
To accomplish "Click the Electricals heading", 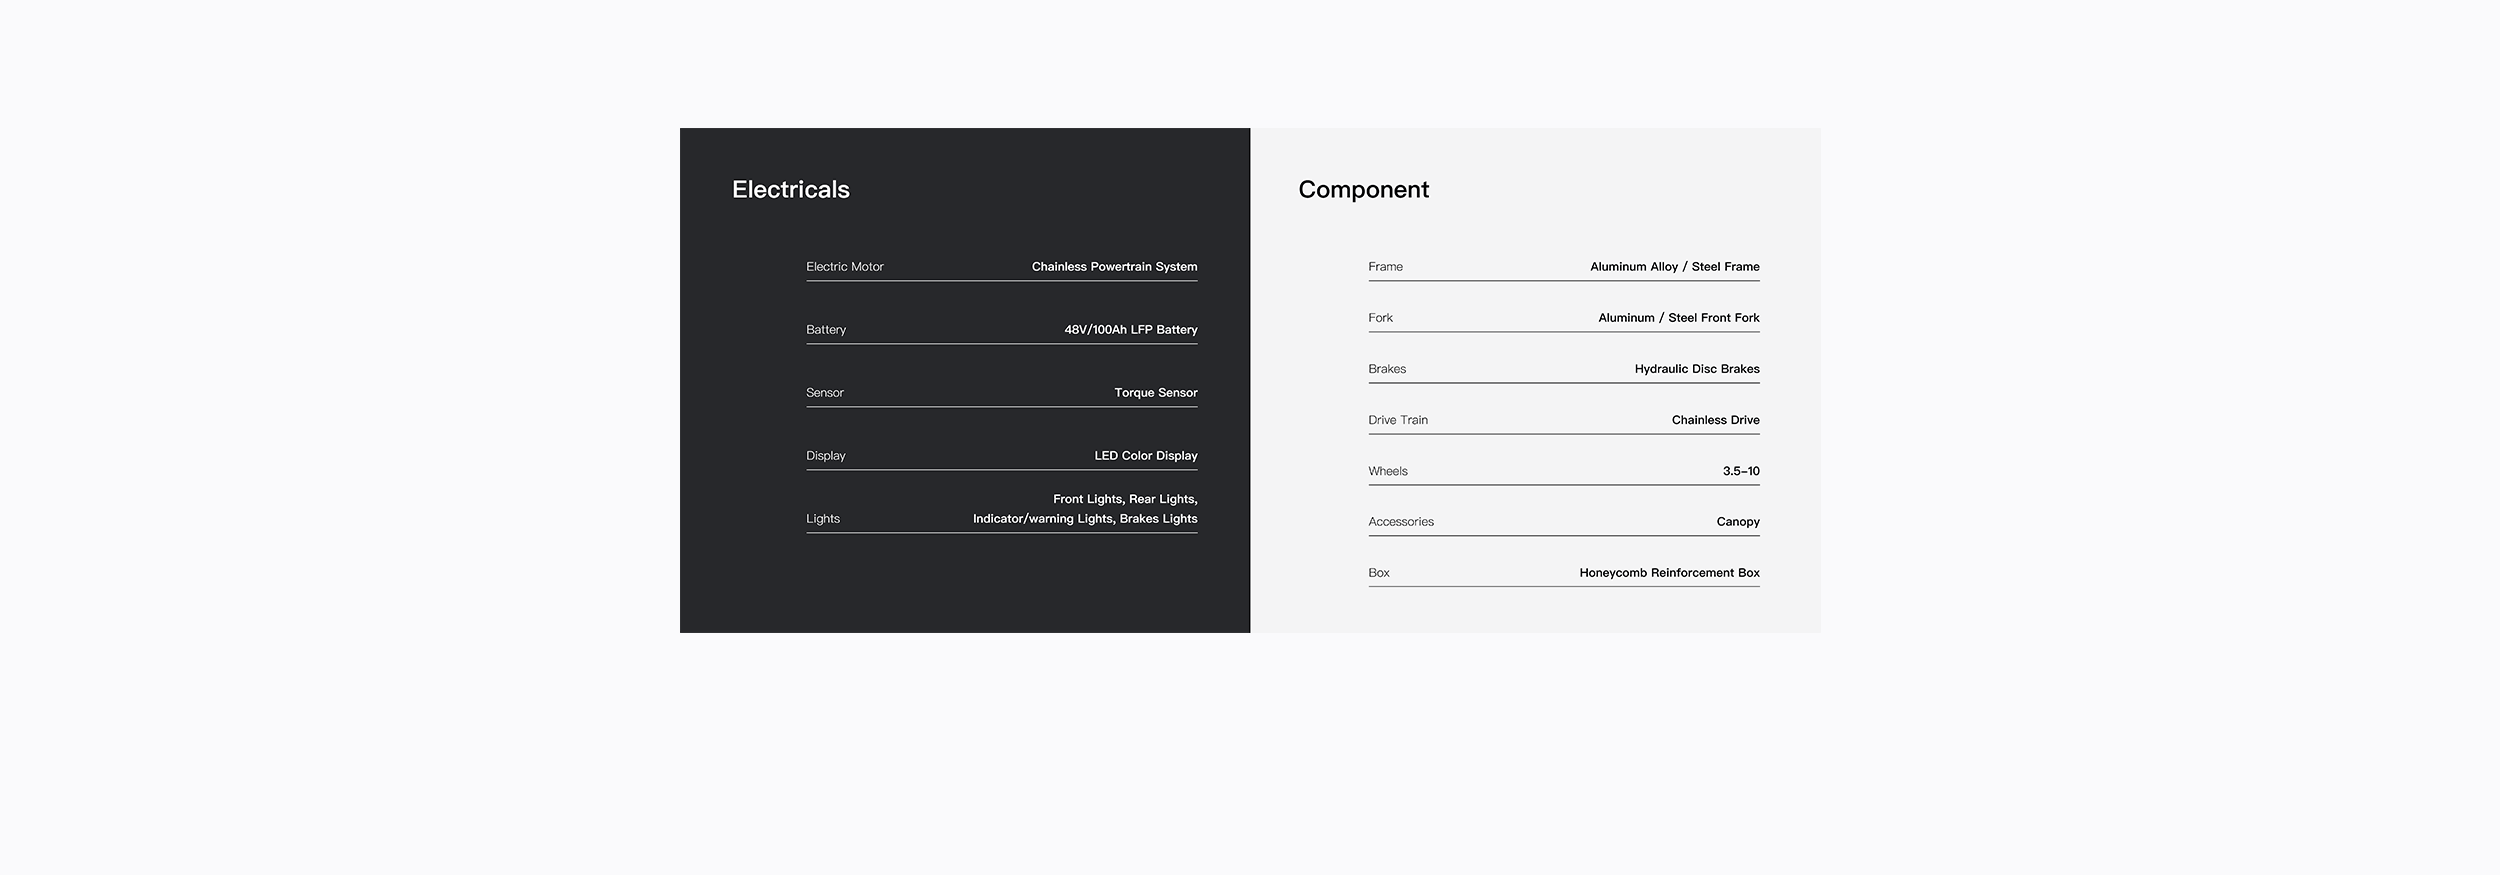I will pos(790,189).
